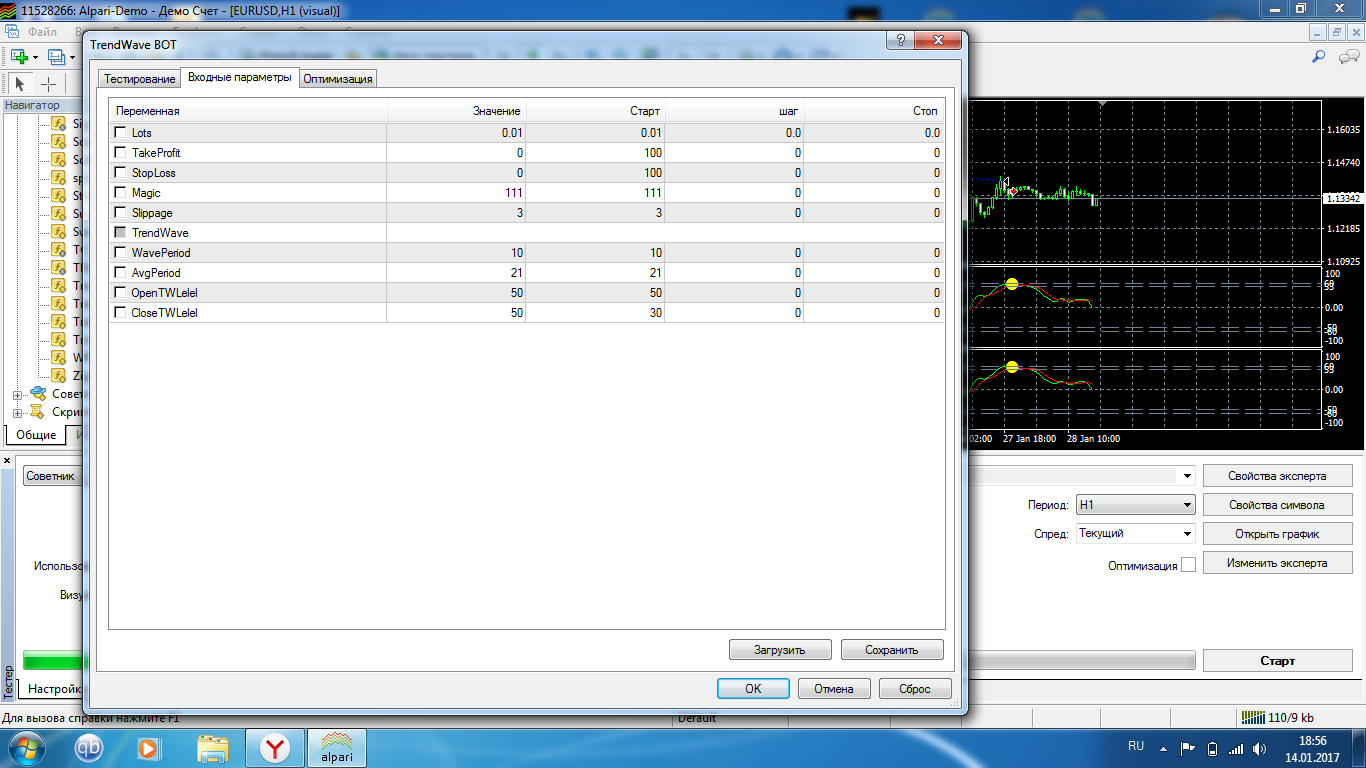1366x768 pixels.
Task: Toggle the Оптимизация checkbox in Tester panel
Action: pos(1188,565)
